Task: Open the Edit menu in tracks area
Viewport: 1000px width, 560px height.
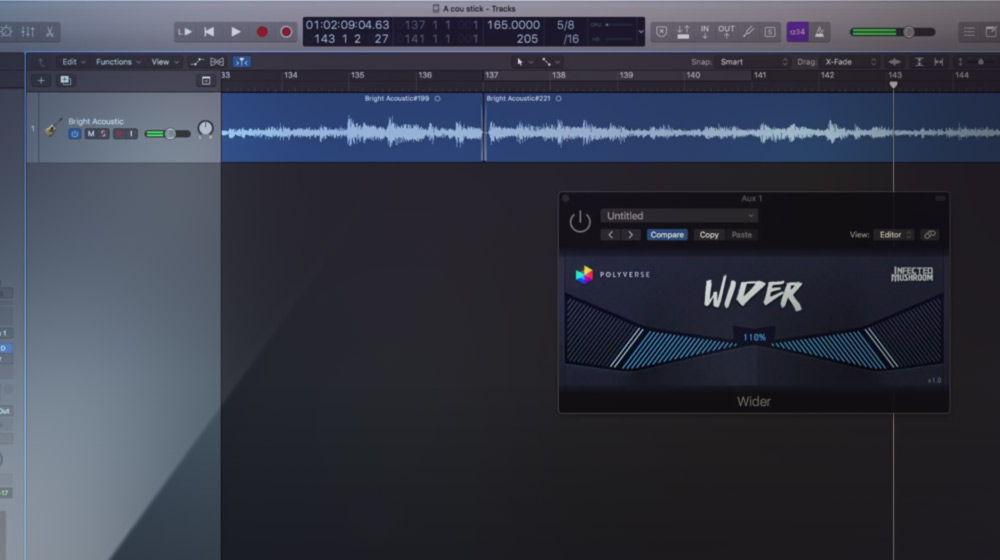Action: tap(74, 62)
